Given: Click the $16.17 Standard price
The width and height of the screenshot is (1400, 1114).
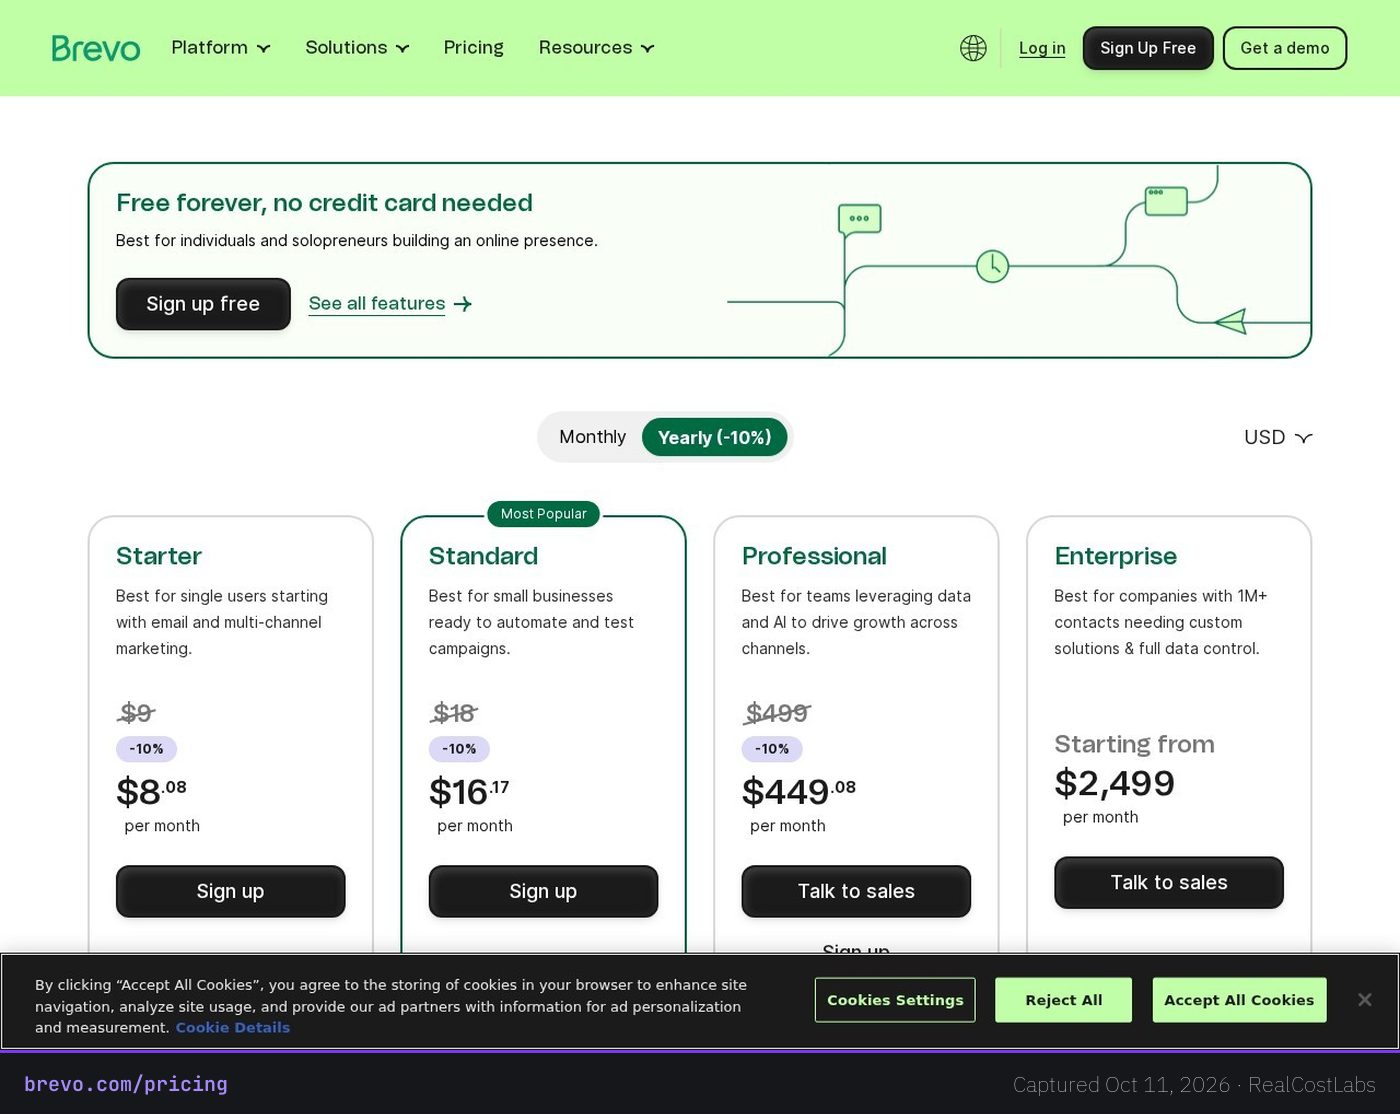Looking at the screenshot, I should pos(469,791).
